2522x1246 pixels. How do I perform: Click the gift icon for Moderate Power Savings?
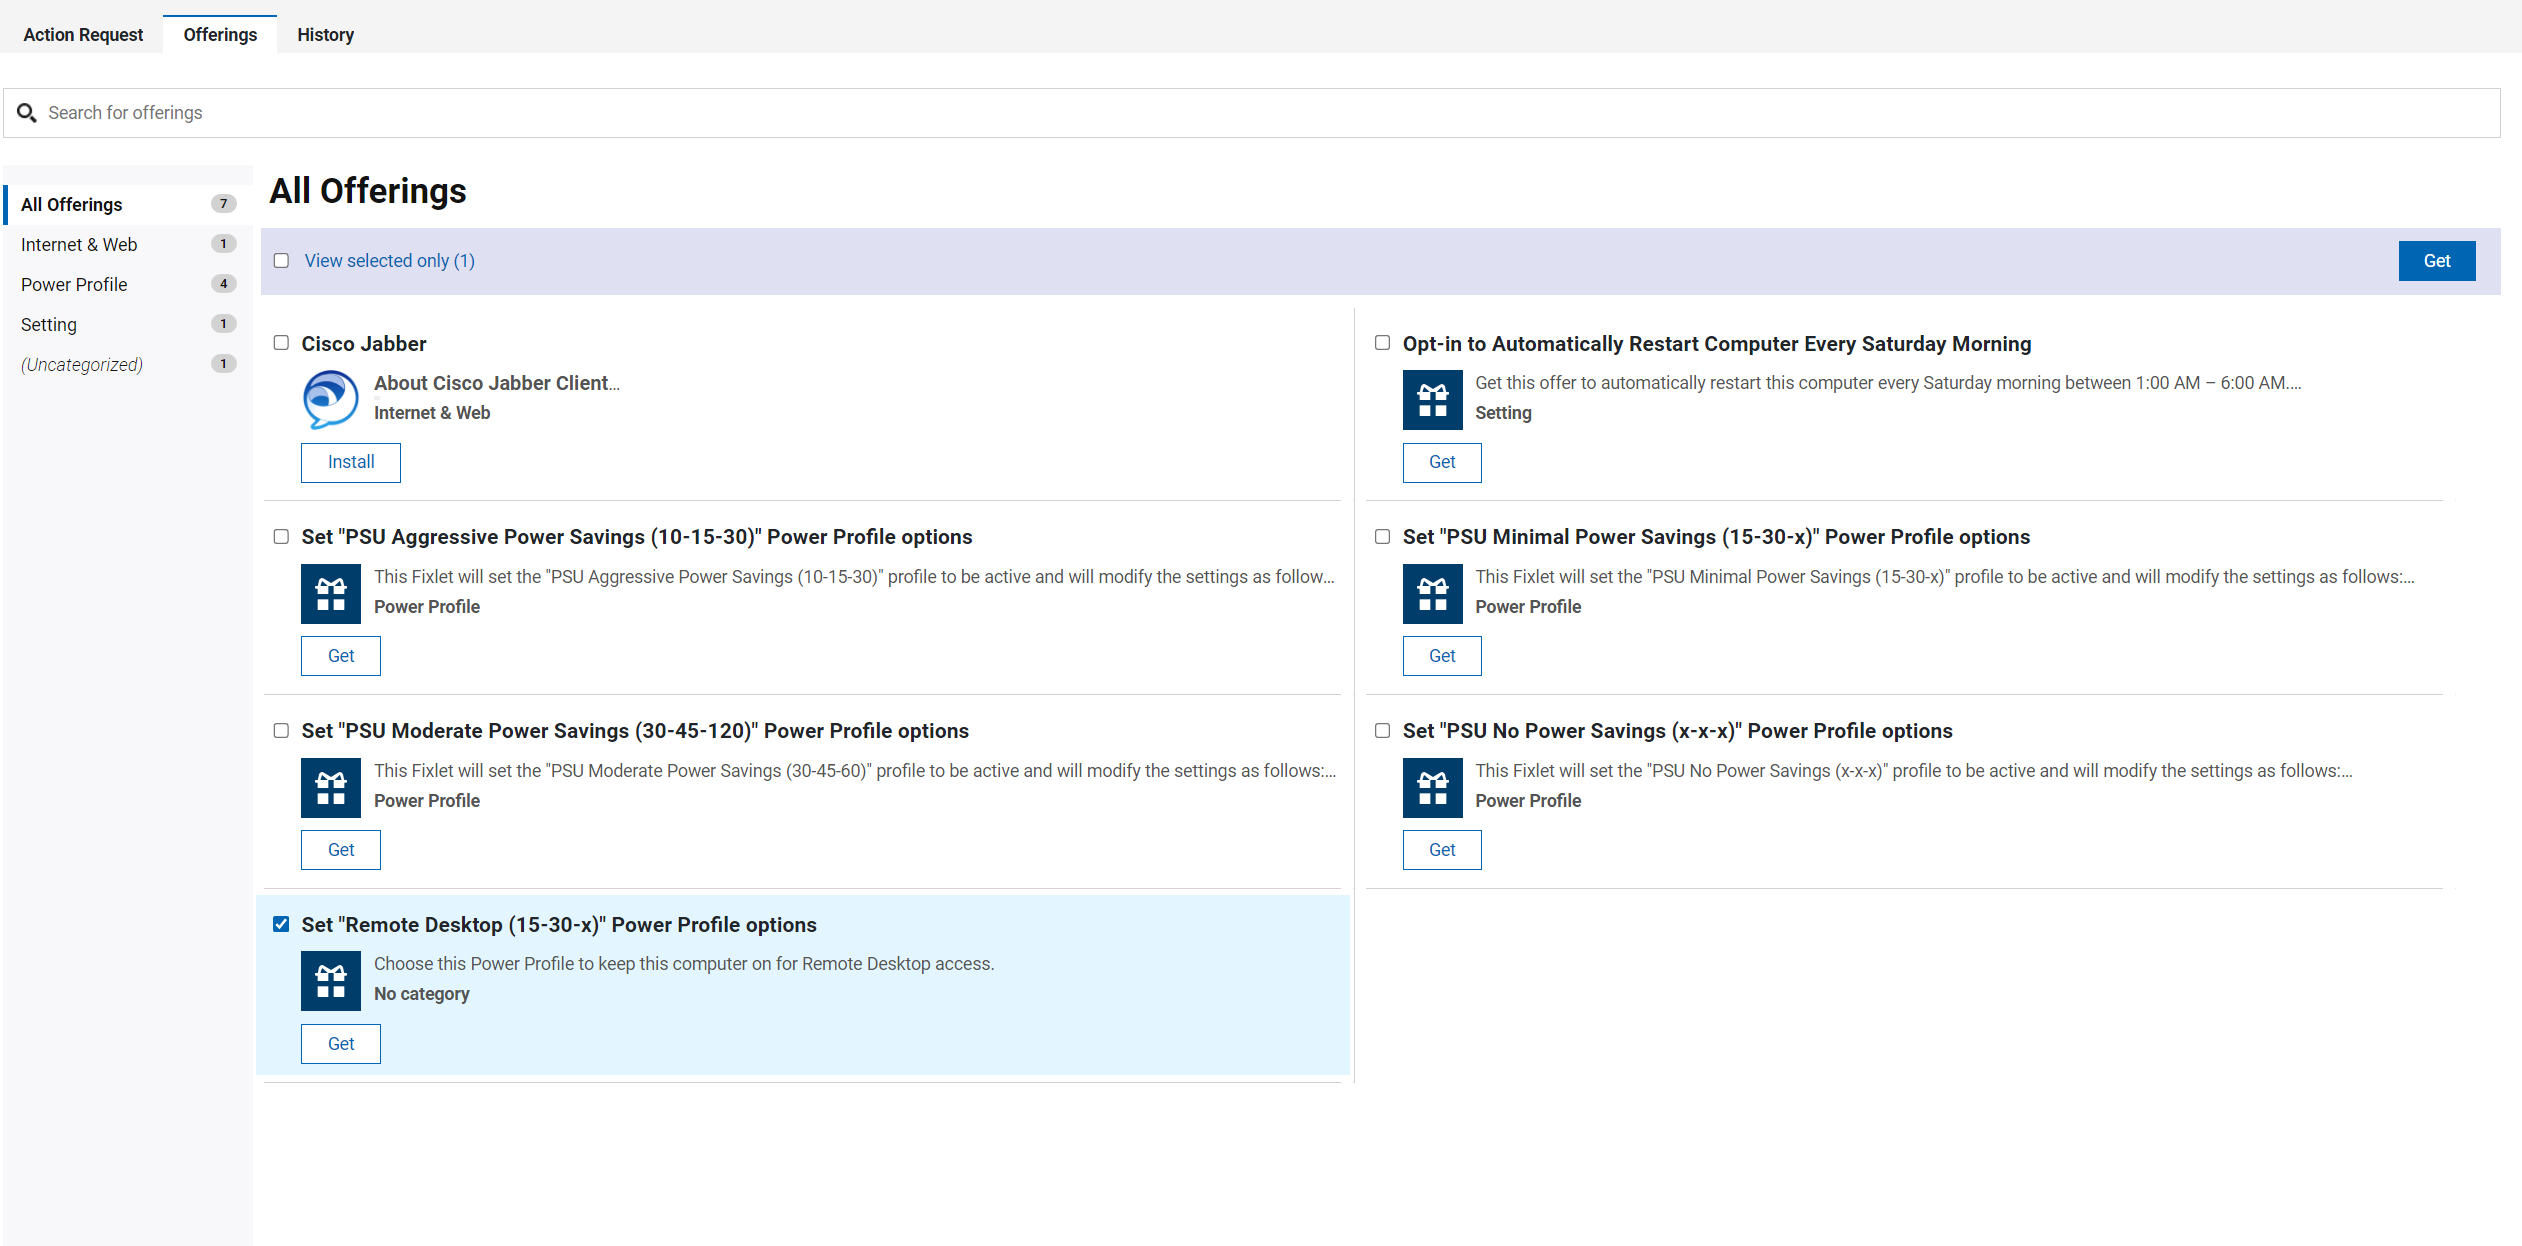[x=330, y=788]
